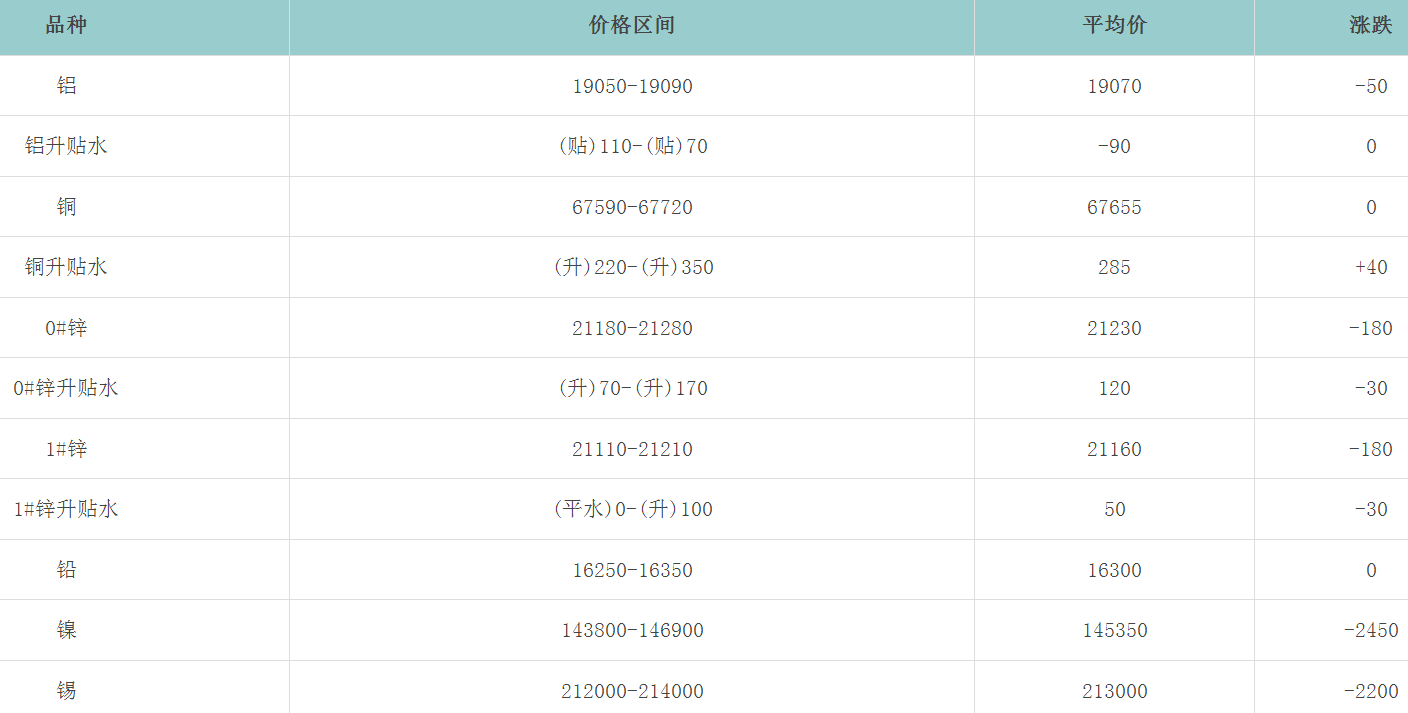
Task: Select the 铝升贴水 row label
Action: point(66,146)
